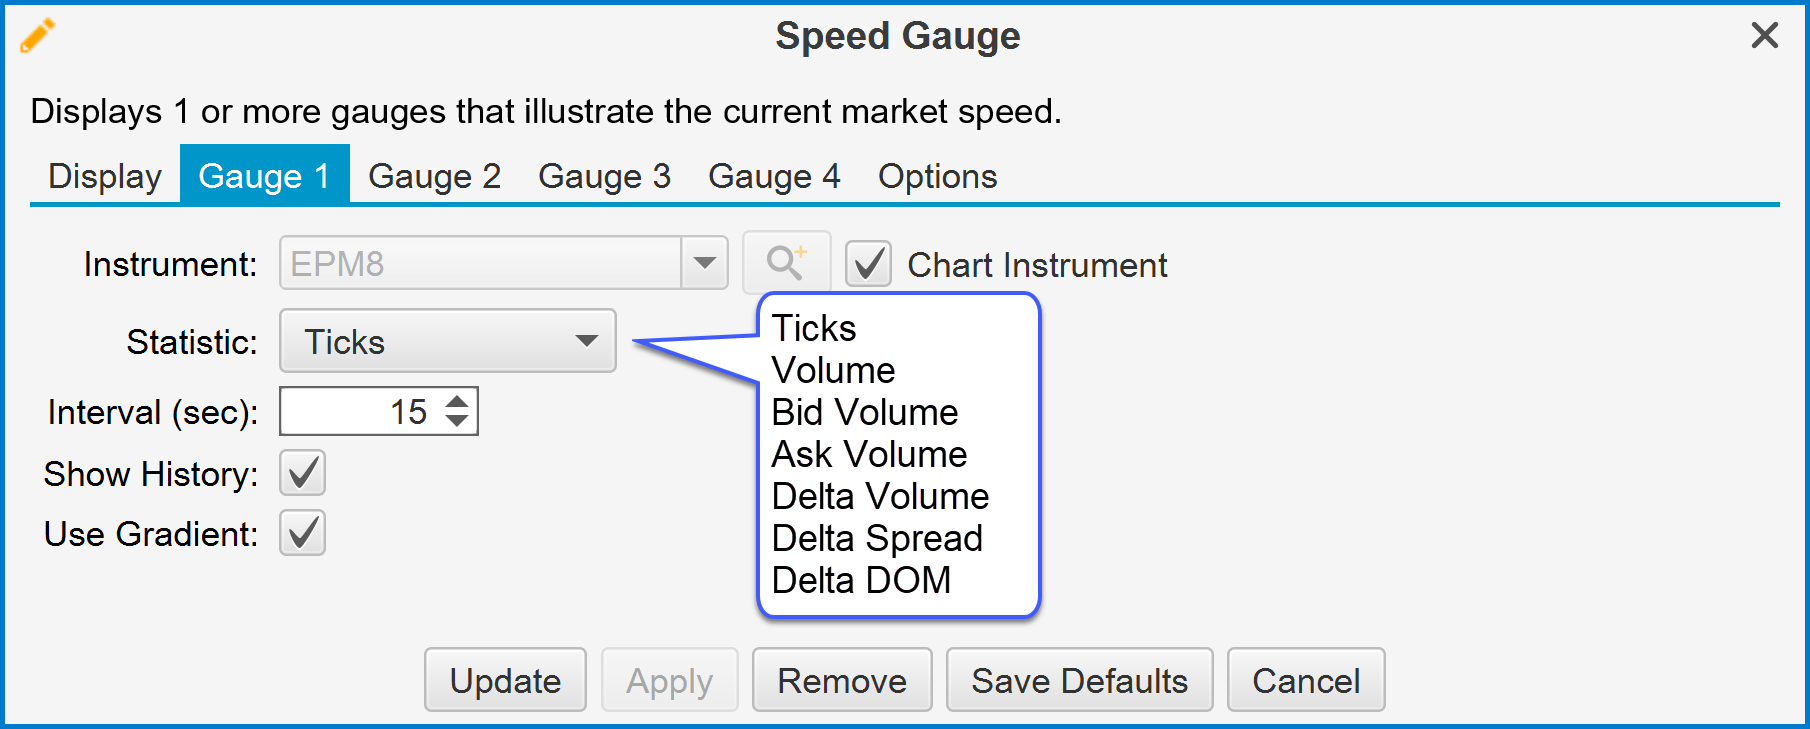Cancel the Speed Gauge dialog

1305,680
